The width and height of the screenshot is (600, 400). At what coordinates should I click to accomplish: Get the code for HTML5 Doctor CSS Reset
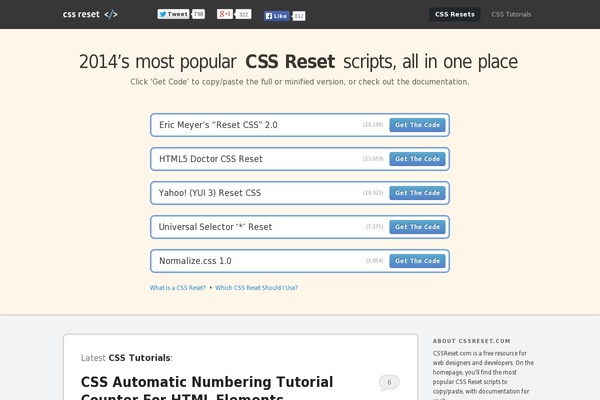click(x=417, y=159)
